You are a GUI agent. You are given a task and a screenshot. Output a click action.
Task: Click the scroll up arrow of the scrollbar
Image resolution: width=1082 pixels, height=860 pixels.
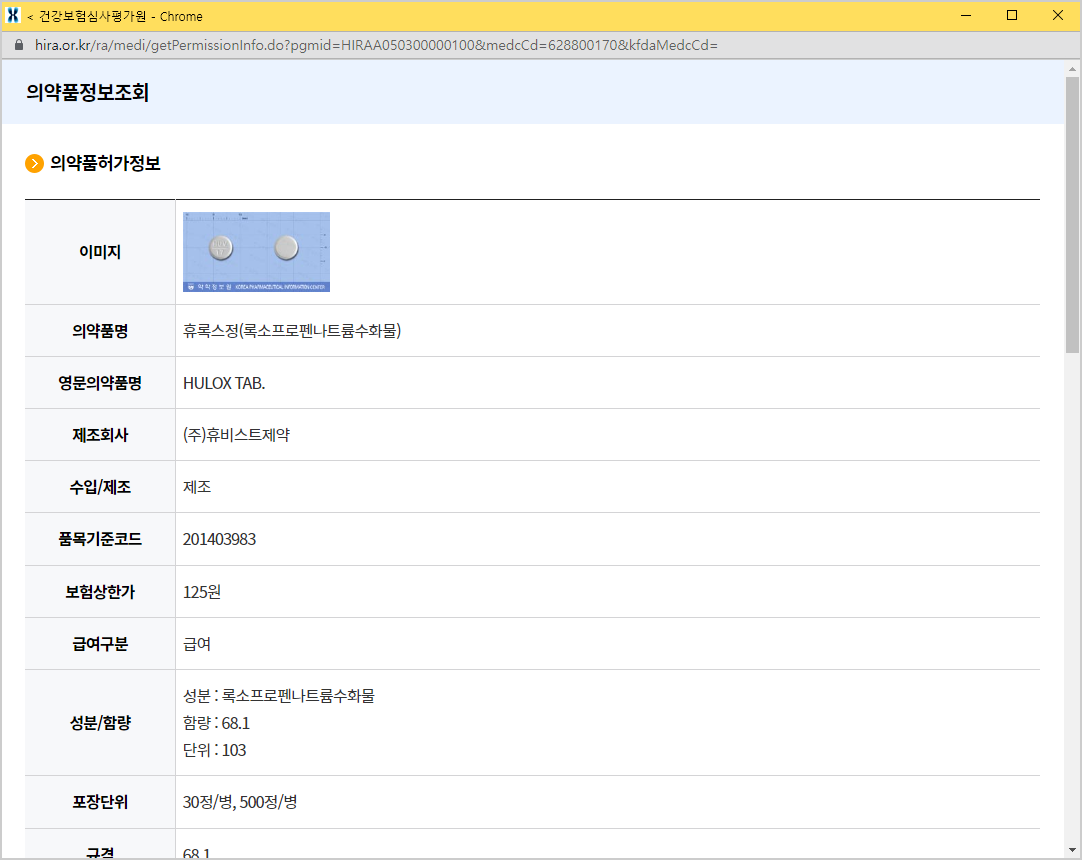click(x=1072, y=69)
